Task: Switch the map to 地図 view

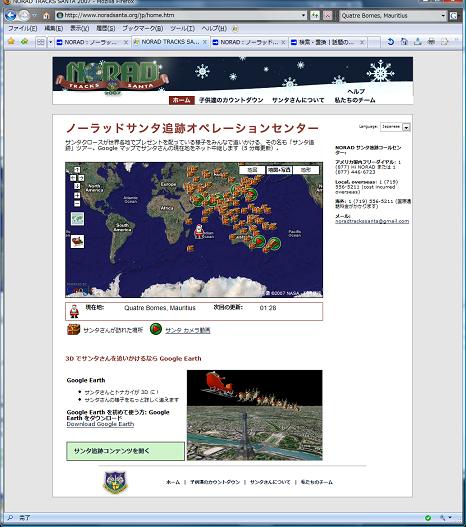Action: click(x=252, y=170)
